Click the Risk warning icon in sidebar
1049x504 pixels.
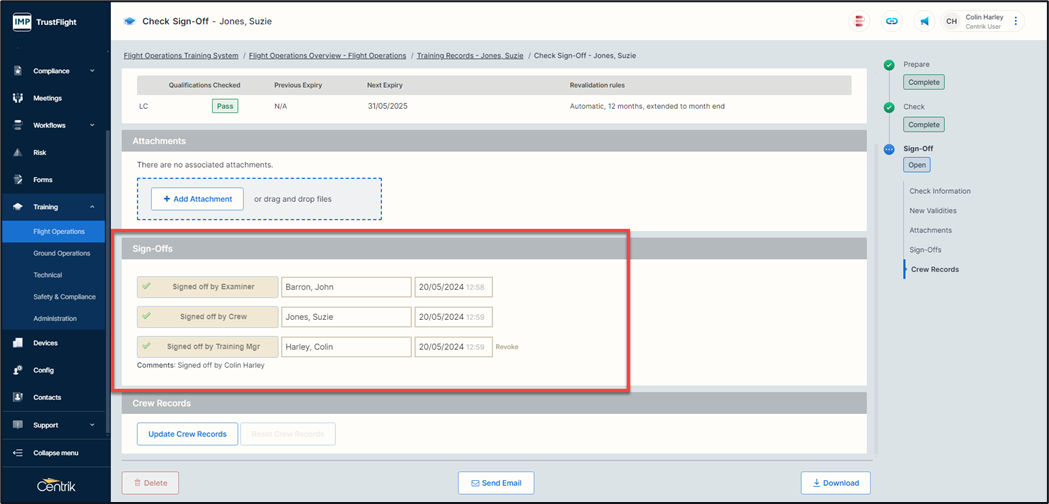18,153
